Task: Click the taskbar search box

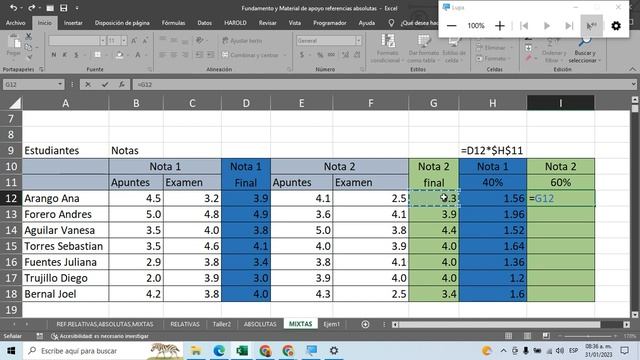Action: (x=104, y=351)
